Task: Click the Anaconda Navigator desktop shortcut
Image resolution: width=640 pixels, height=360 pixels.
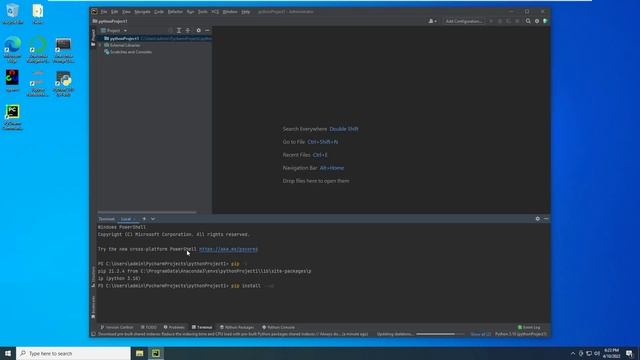Action: [38, 49]
